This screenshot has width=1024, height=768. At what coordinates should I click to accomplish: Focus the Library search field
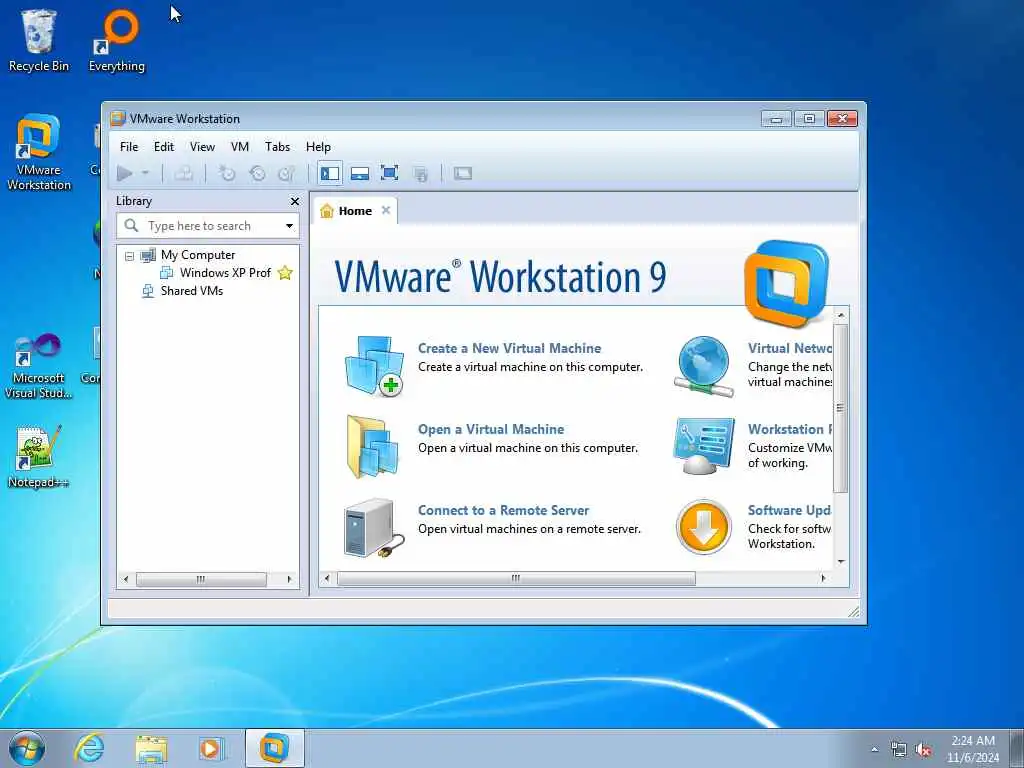click(208, 225)
